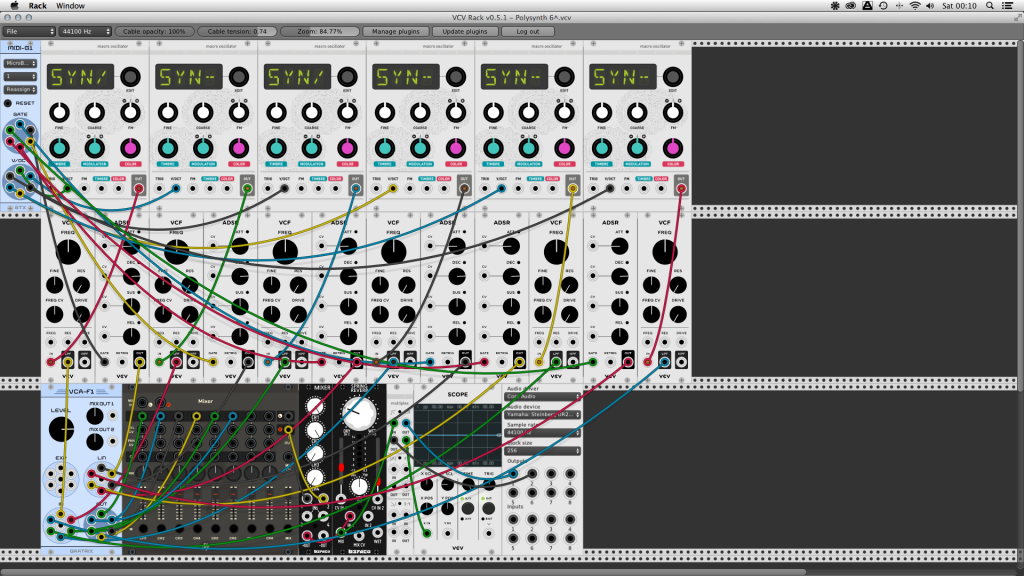
Task: Click the RESET button on MIDI-01 module
Action: click(x=8, y=103)
